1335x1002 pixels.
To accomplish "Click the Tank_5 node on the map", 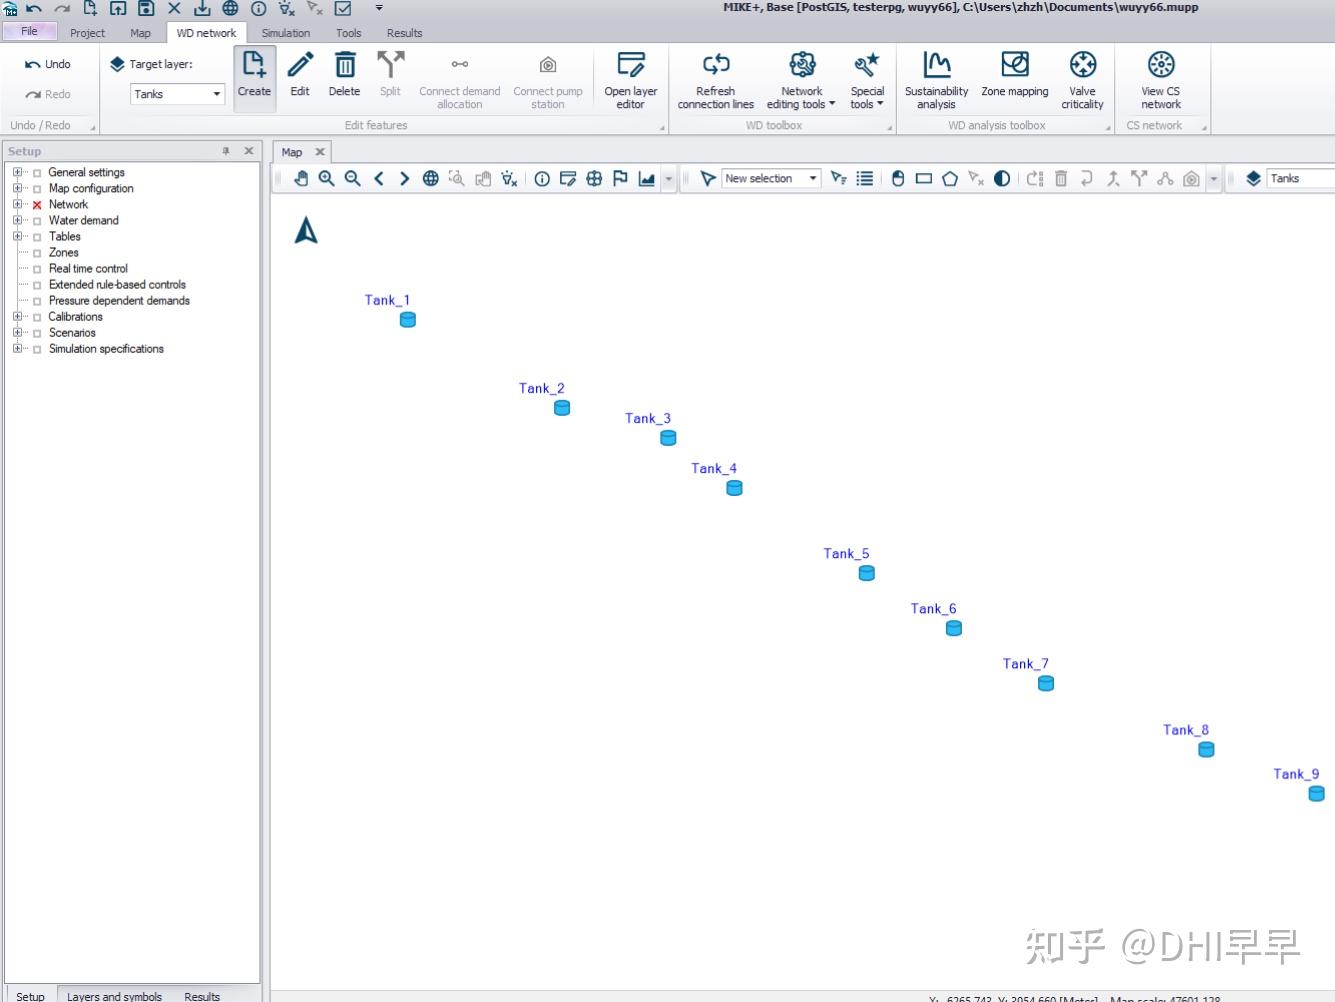I will coord(867,573).
